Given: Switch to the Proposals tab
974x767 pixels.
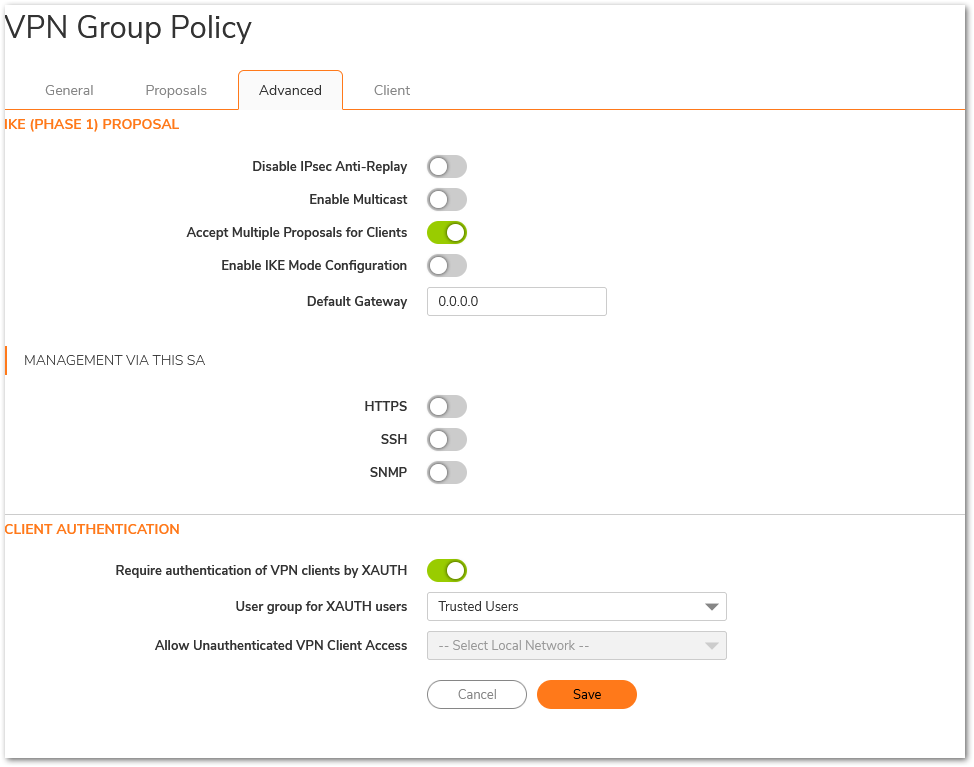Looking at the screenshot, I should [x=176, y=90].
